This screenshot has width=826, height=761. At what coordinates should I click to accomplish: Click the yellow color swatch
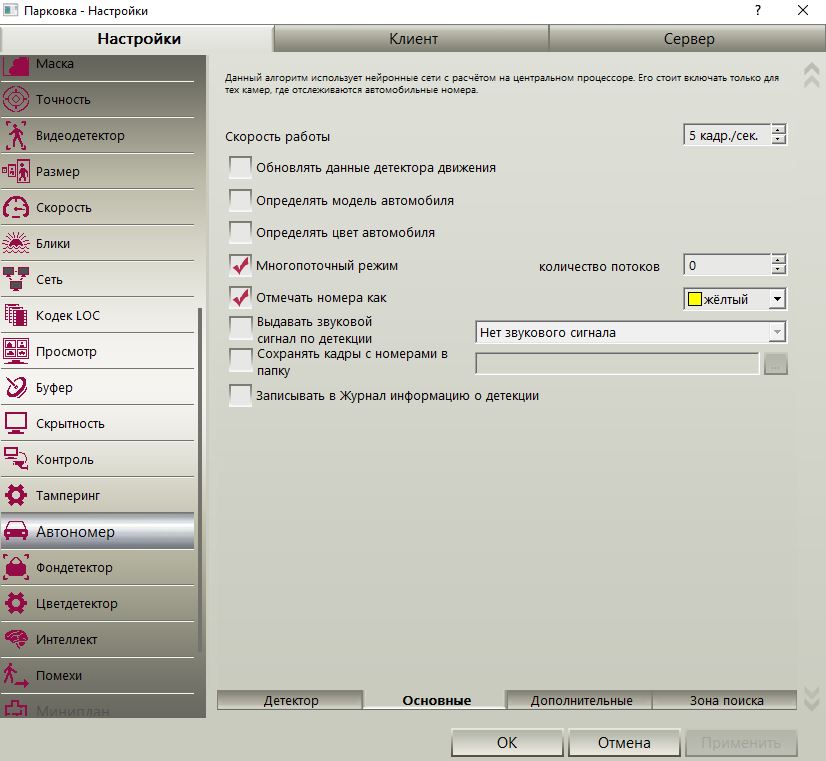coord(695,299)
